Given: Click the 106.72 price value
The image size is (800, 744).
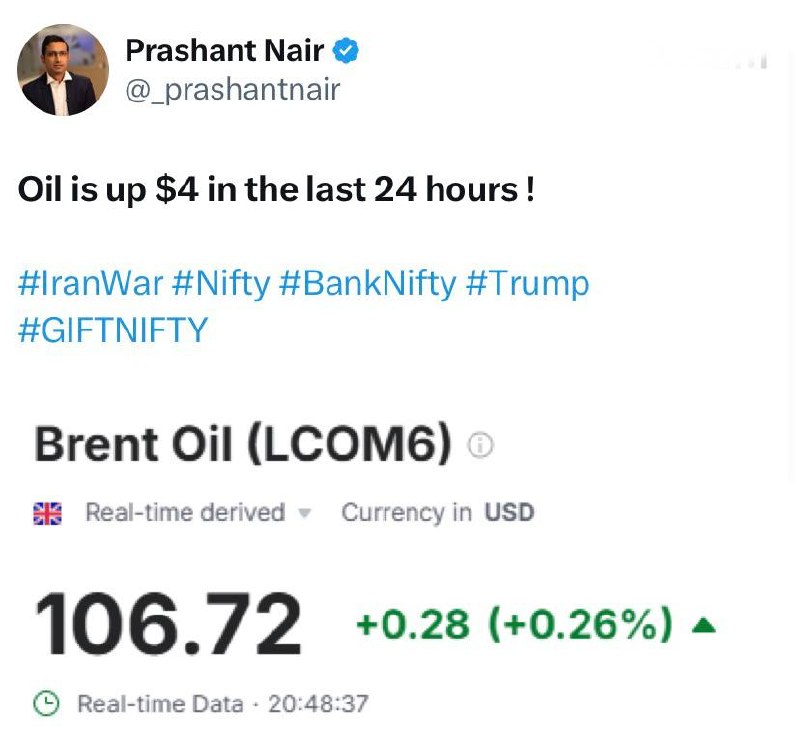Looking at the screenshot, I should point(168,625).
